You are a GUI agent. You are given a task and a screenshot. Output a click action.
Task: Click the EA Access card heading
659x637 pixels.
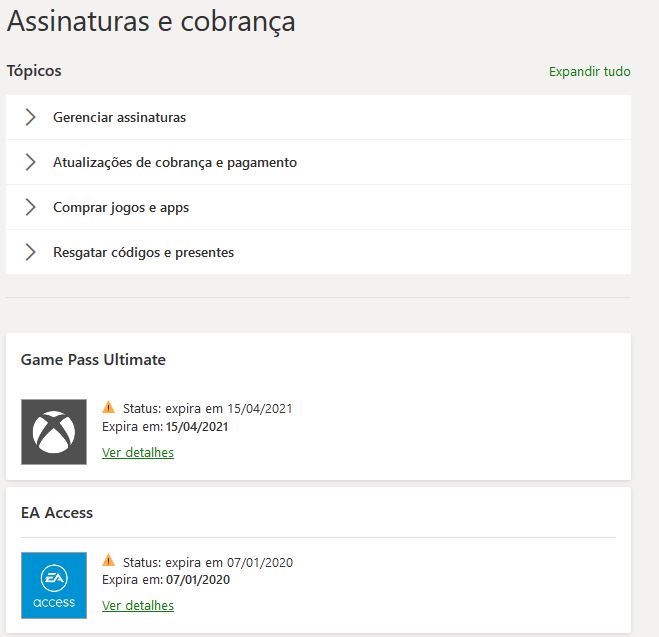[x=57, y=513]
